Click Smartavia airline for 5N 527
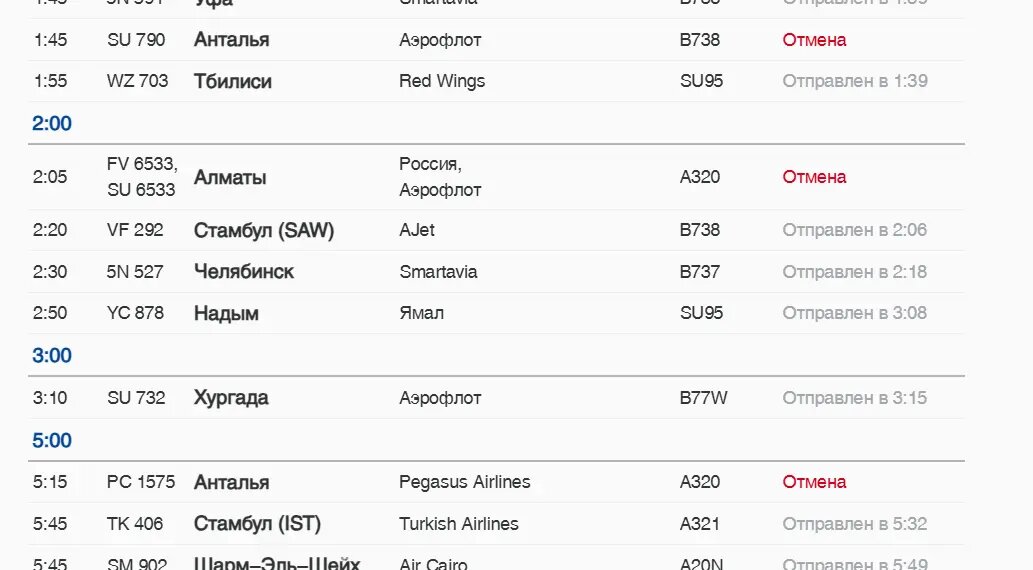This screenshot has height=570, width=1033. [x=438, y=272]
